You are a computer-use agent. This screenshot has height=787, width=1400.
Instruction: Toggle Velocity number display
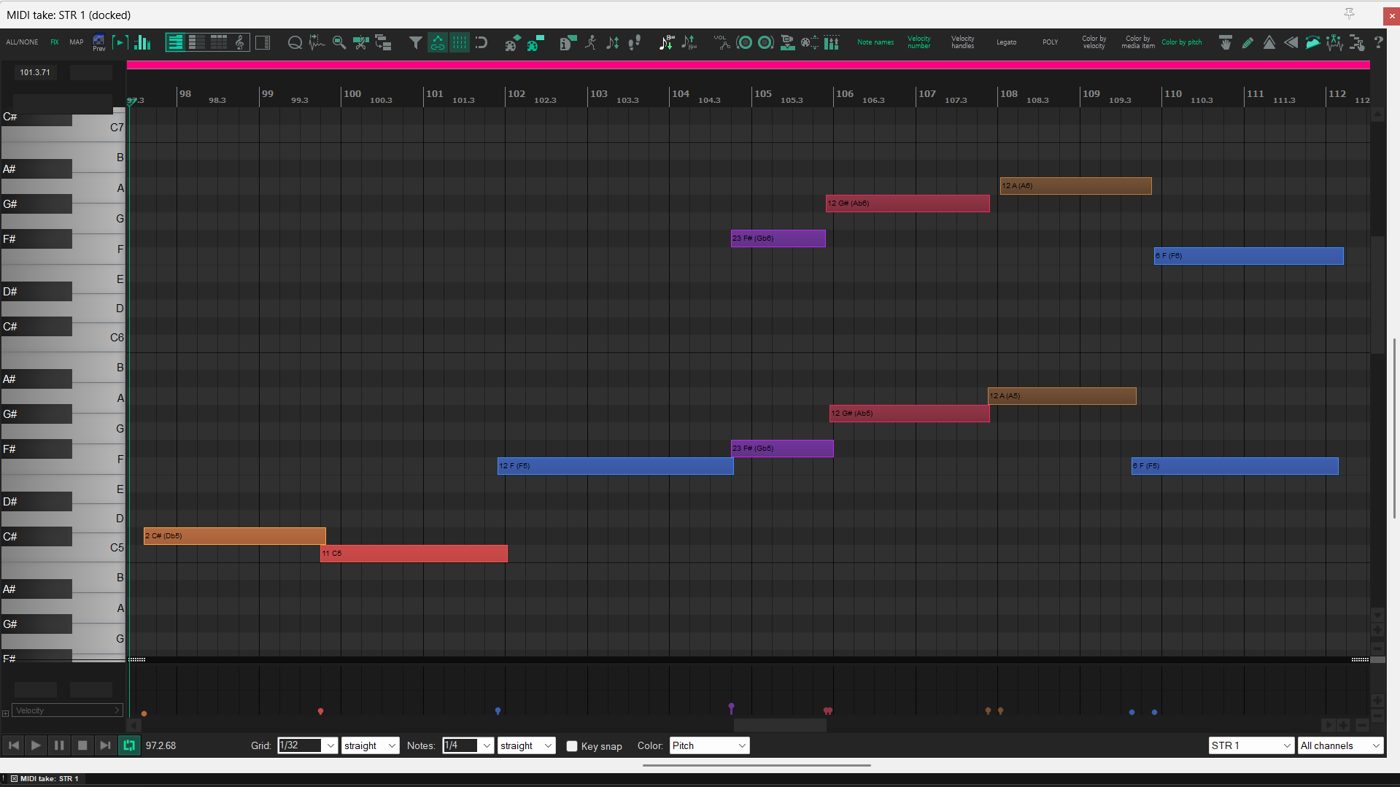919,42
